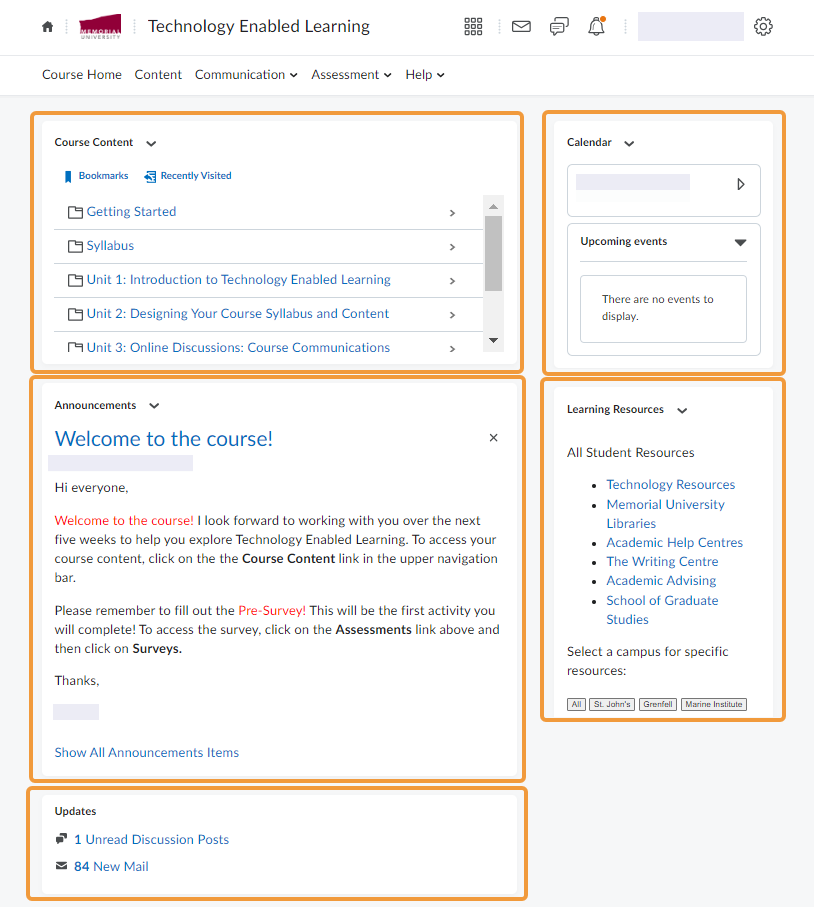The image size is (814, 907).
Task: Open the Communication dropdown menu
Action: pos(246,75)
